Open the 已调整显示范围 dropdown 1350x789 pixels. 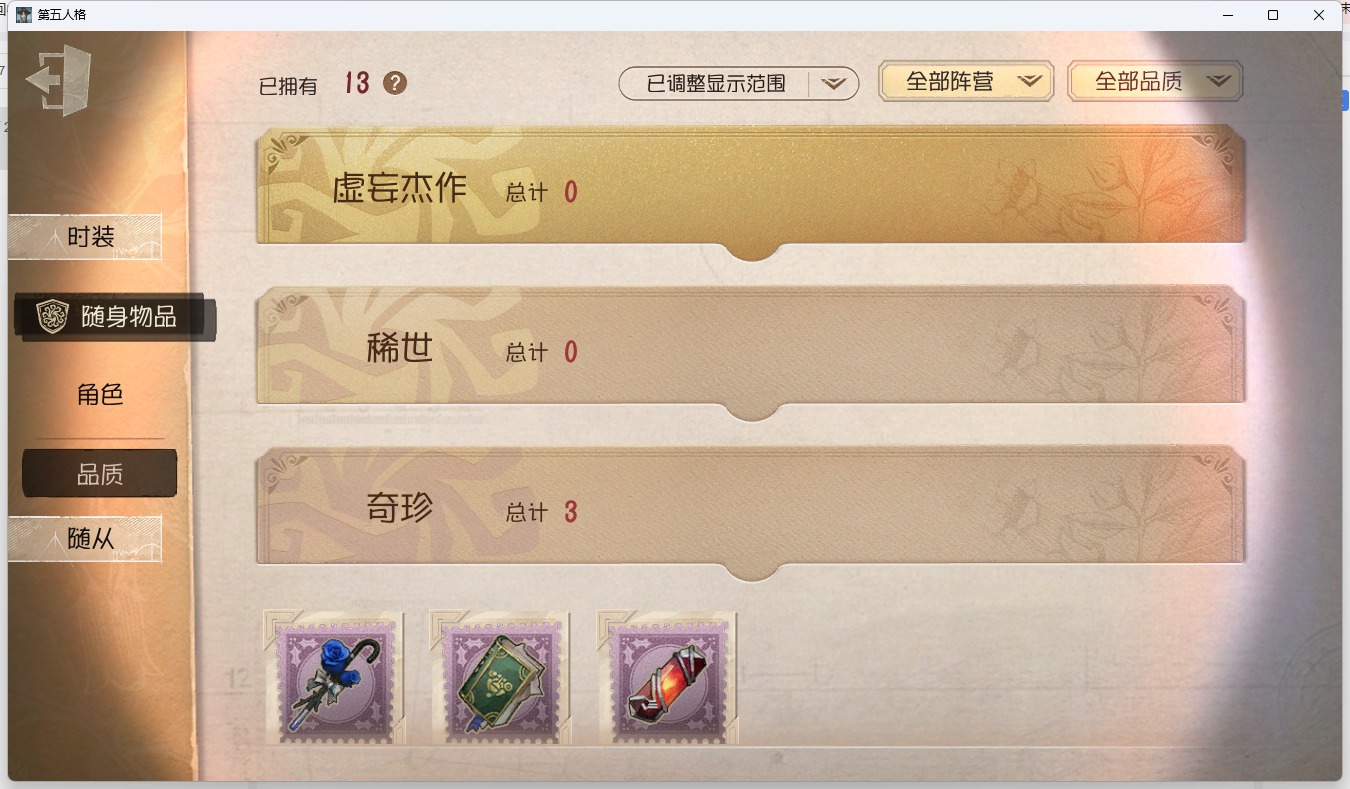739,84
